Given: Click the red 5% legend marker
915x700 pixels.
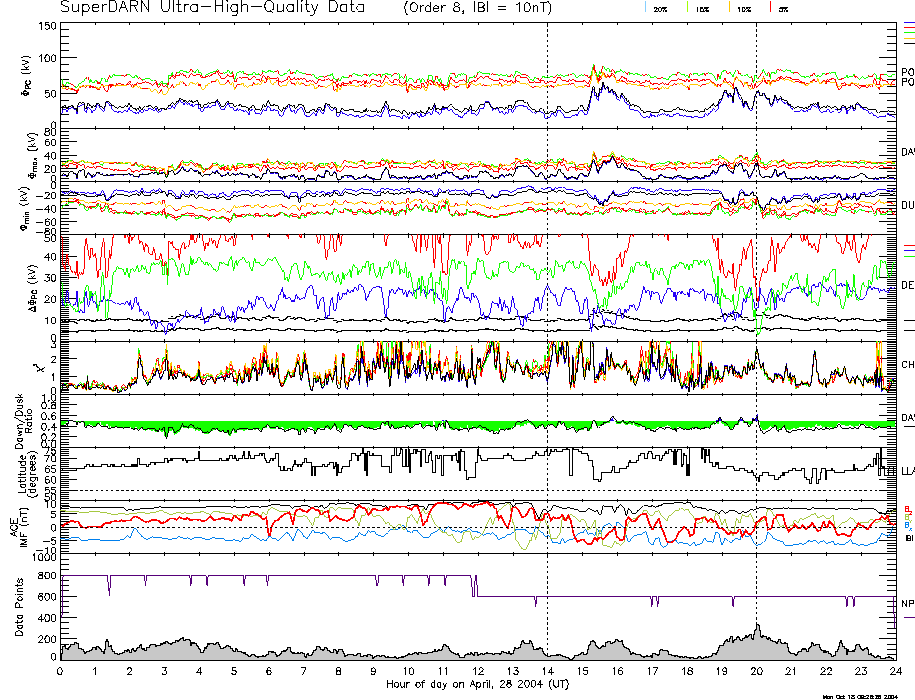Looking at the screenshot, I should pyautogui.click(x=768, y=8).
